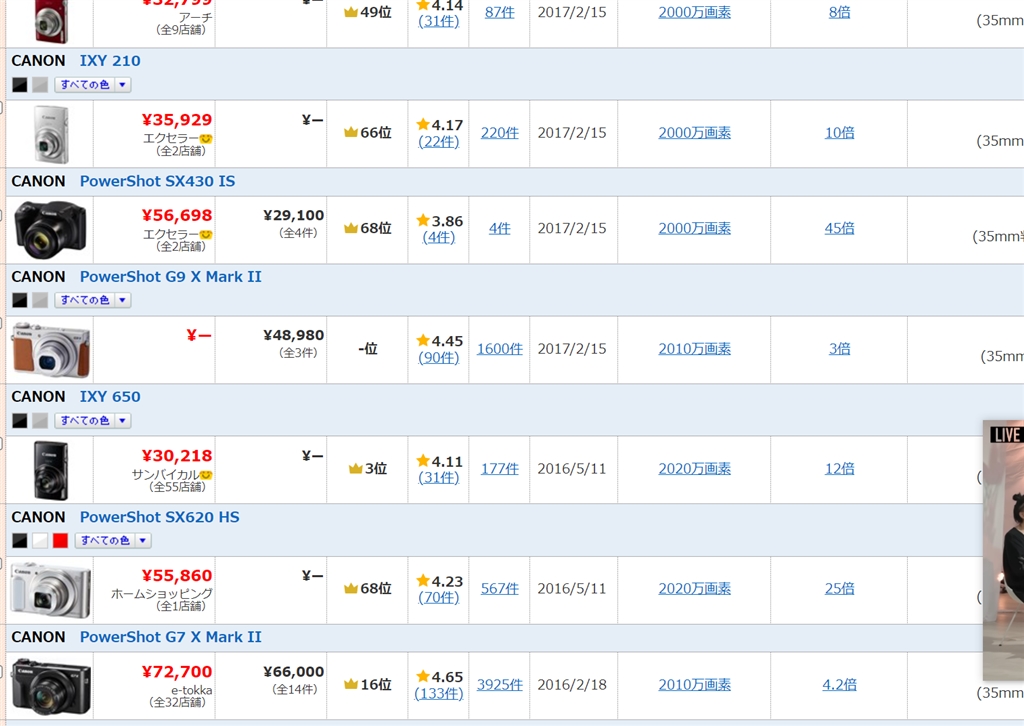Click the silver SX620 HS camera thumbnail
The height and width of the screenshot is (726, 1024).
(x=50, y=590)
